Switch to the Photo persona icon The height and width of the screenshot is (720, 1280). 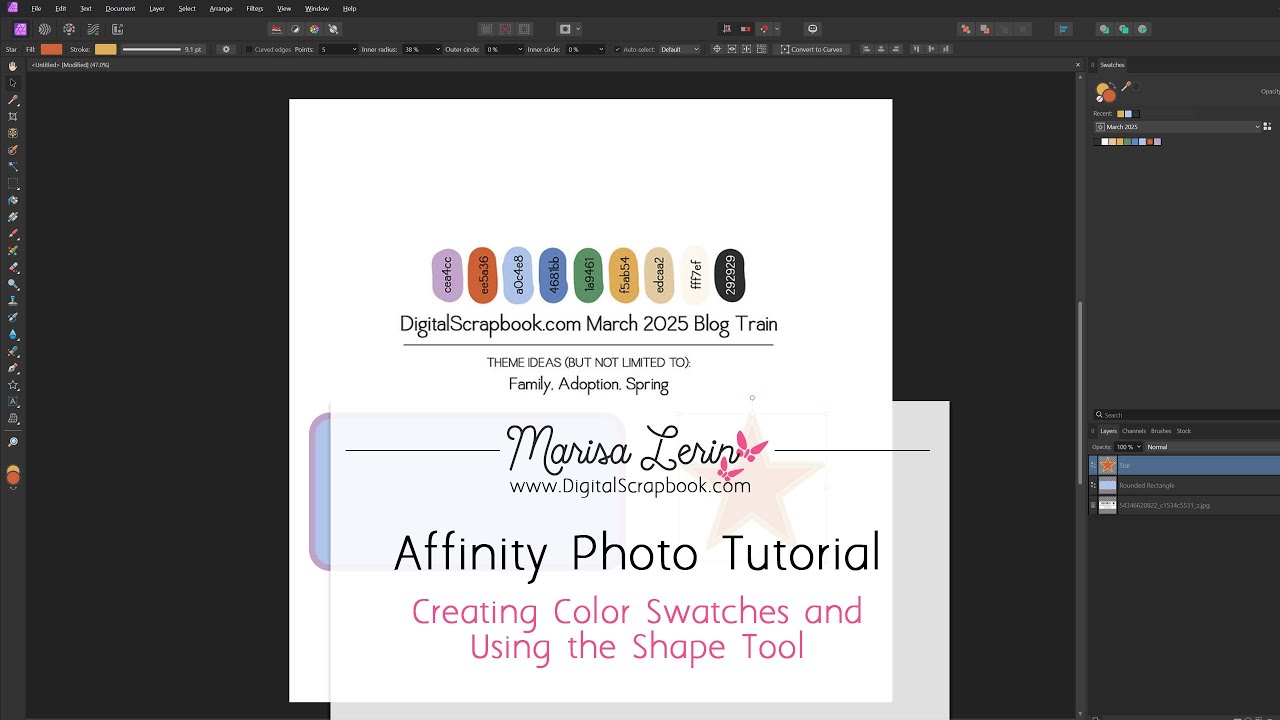(x=20, y=29)
